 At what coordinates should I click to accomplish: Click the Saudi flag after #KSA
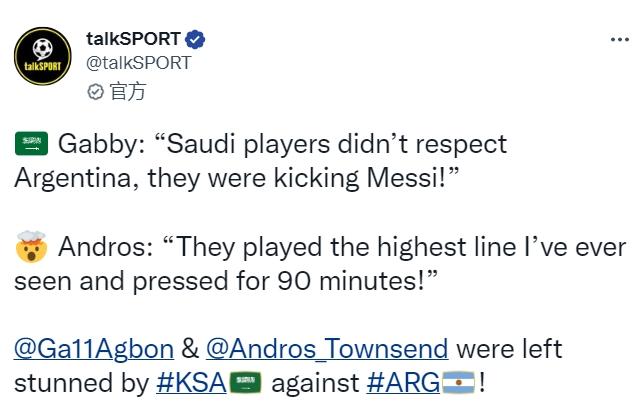coord(245,383)
